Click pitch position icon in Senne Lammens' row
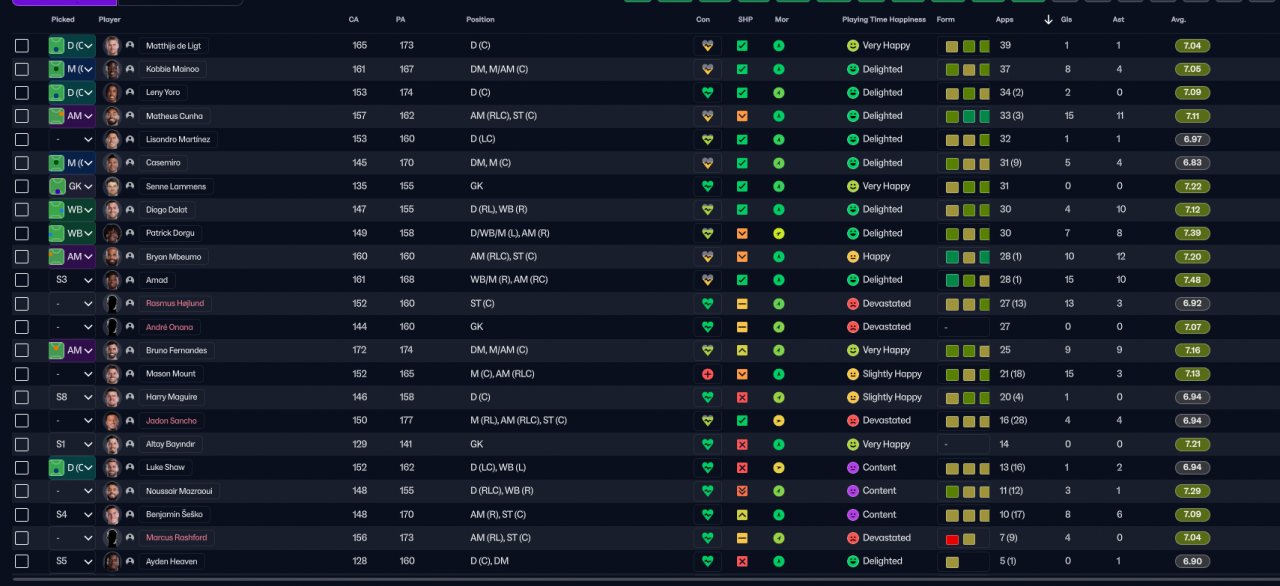The height and width of the screenshot is (586, 1280). [x=58, y=186]
